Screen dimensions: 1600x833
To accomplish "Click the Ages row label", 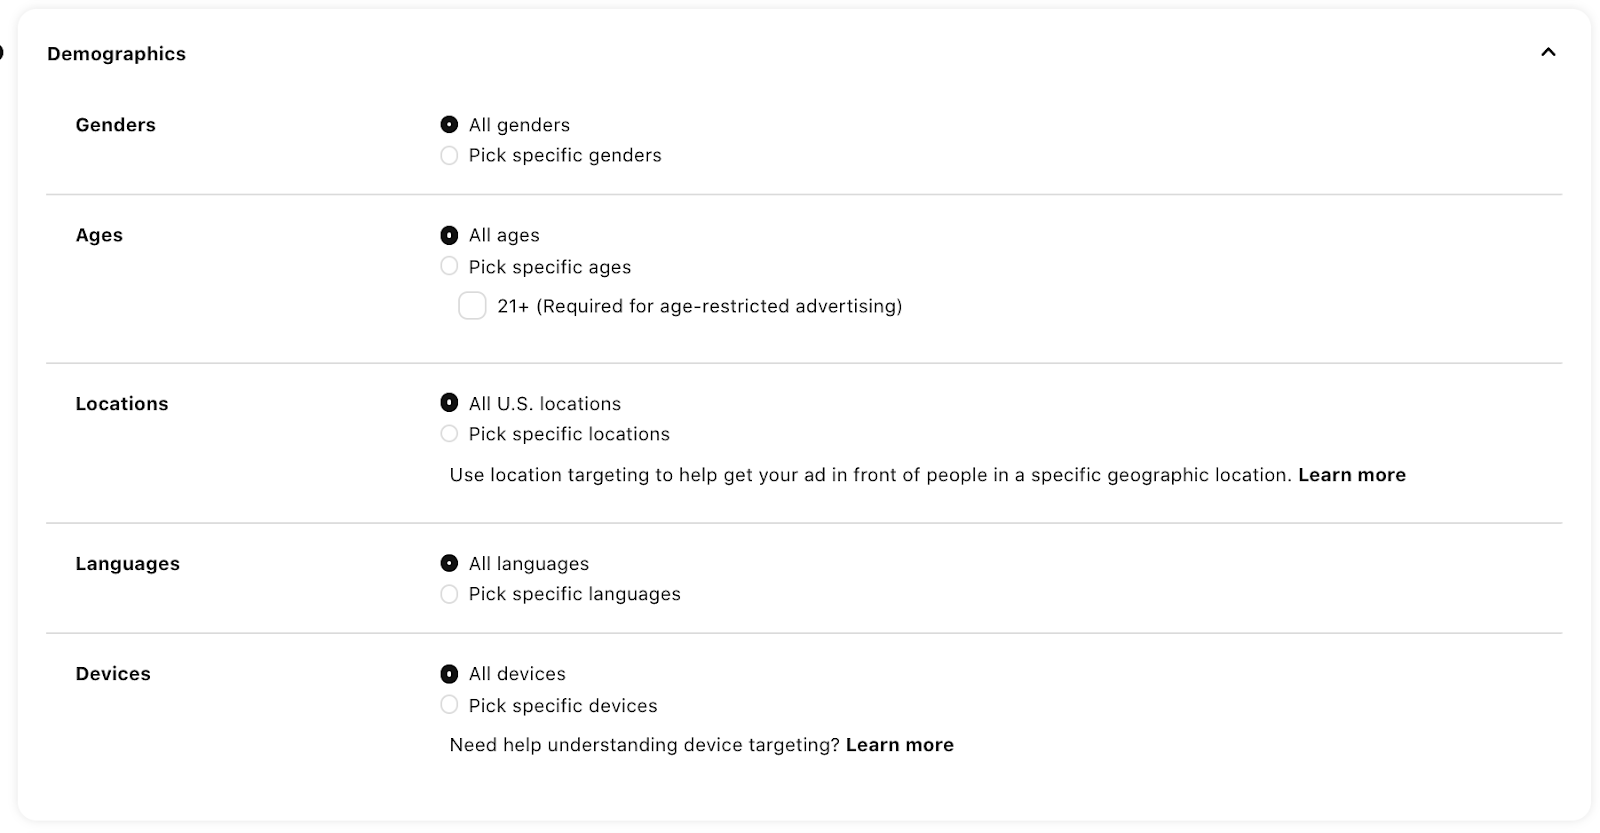I will (x=99, y=235).
